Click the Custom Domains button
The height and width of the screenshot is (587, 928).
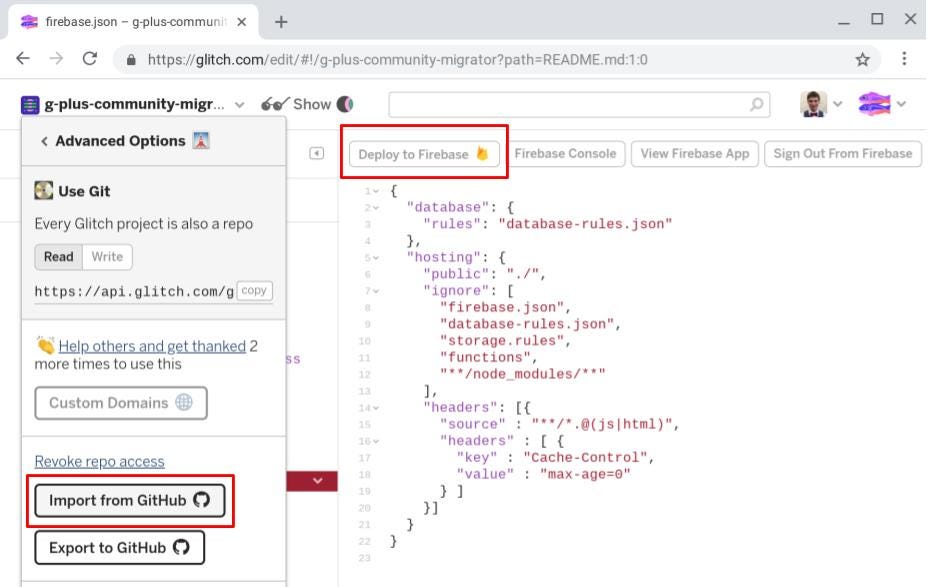pos(121,403)
